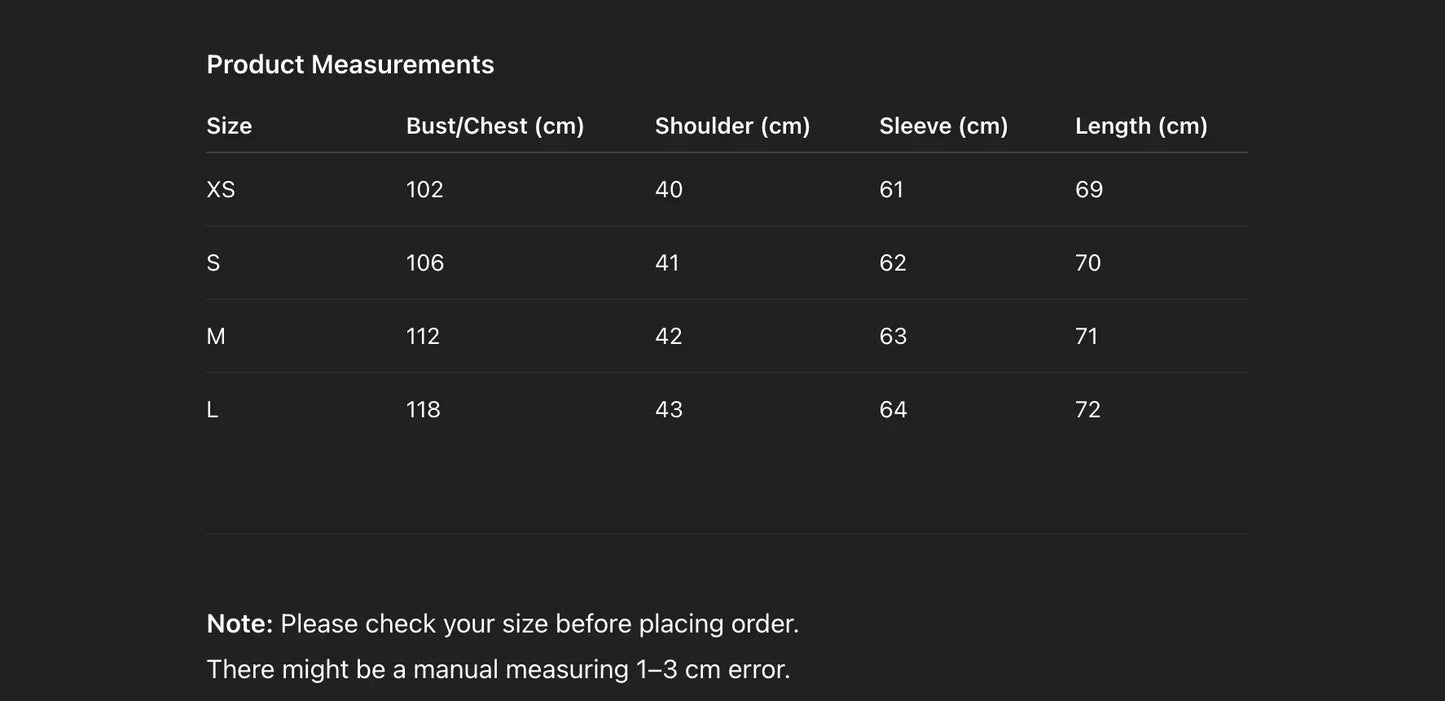The image size is (1445, 701).
Task: Click the Size column header
Action: click(229, 126)
